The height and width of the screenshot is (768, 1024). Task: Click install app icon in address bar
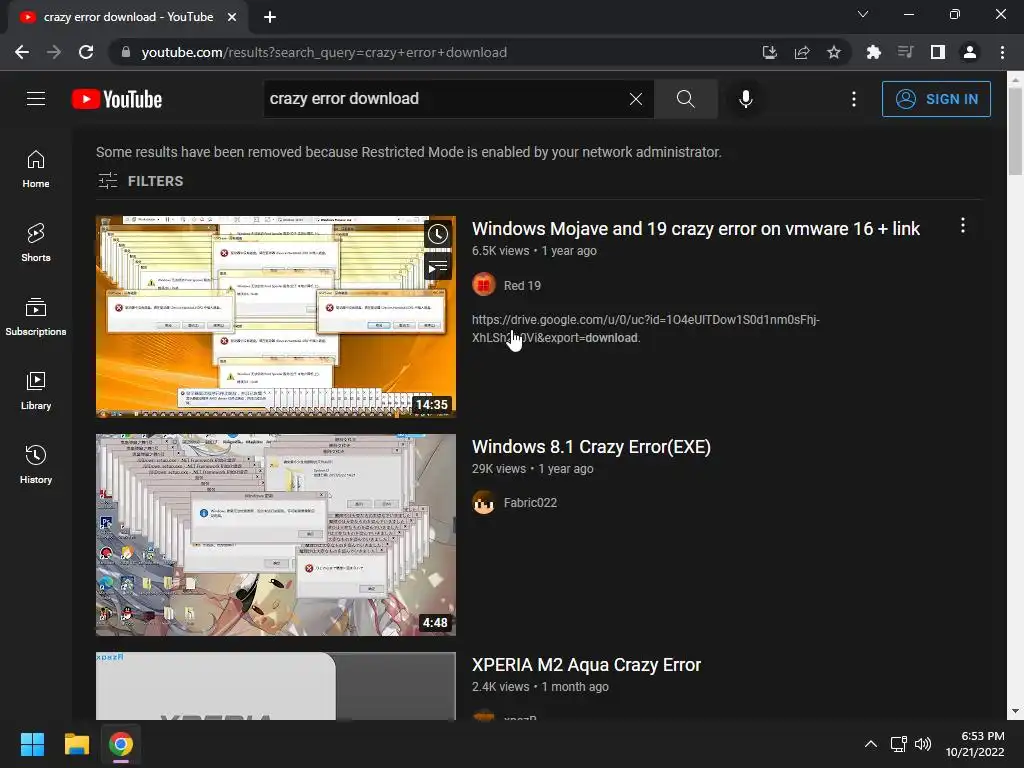770,52
